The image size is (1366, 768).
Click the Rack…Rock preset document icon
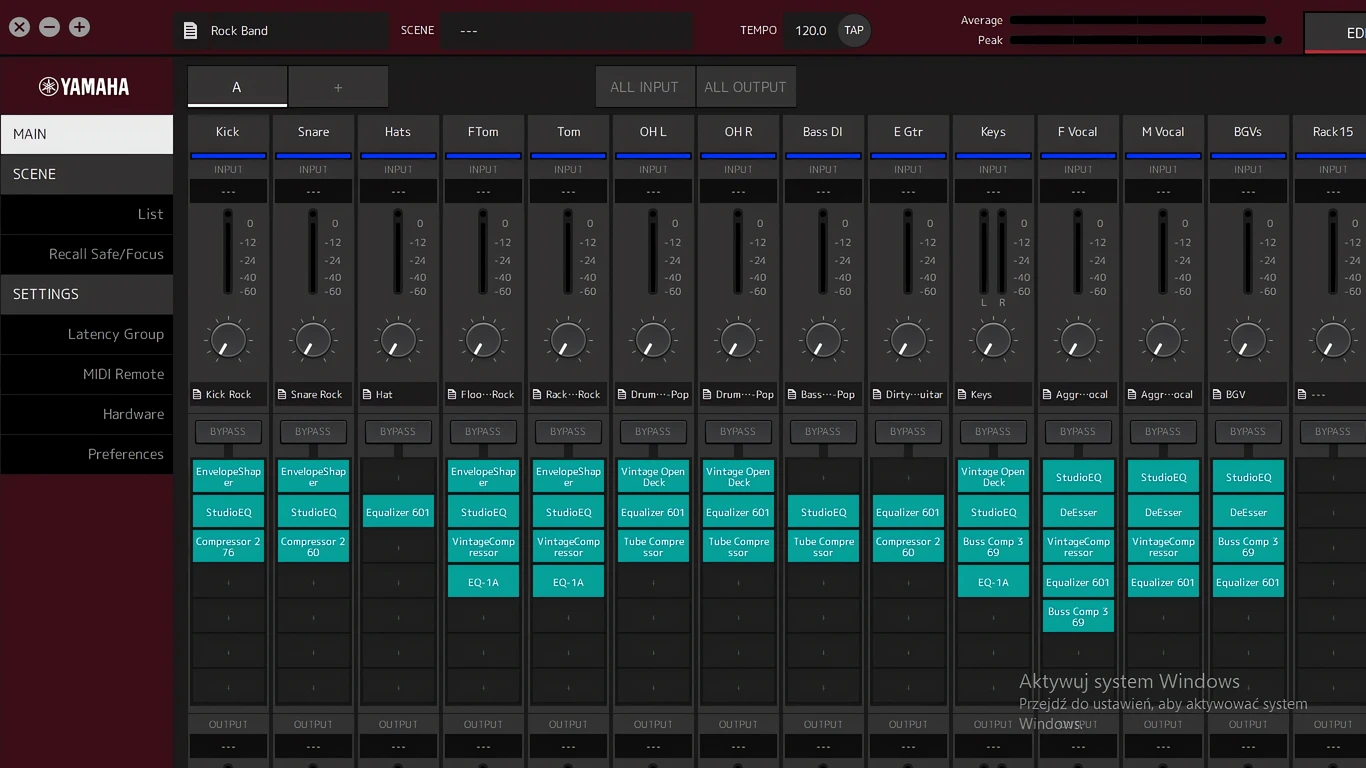[x=537, y=394]
